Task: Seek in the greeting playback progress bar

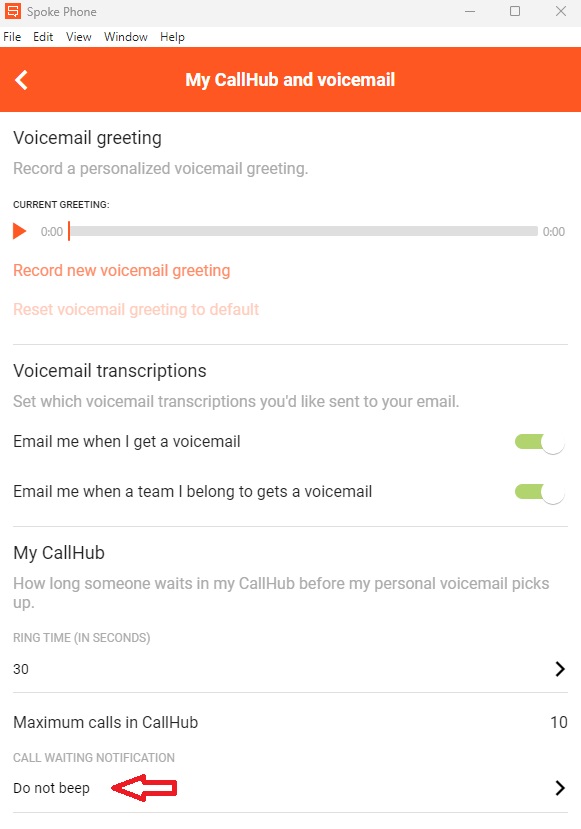Action: pos(303,231)
